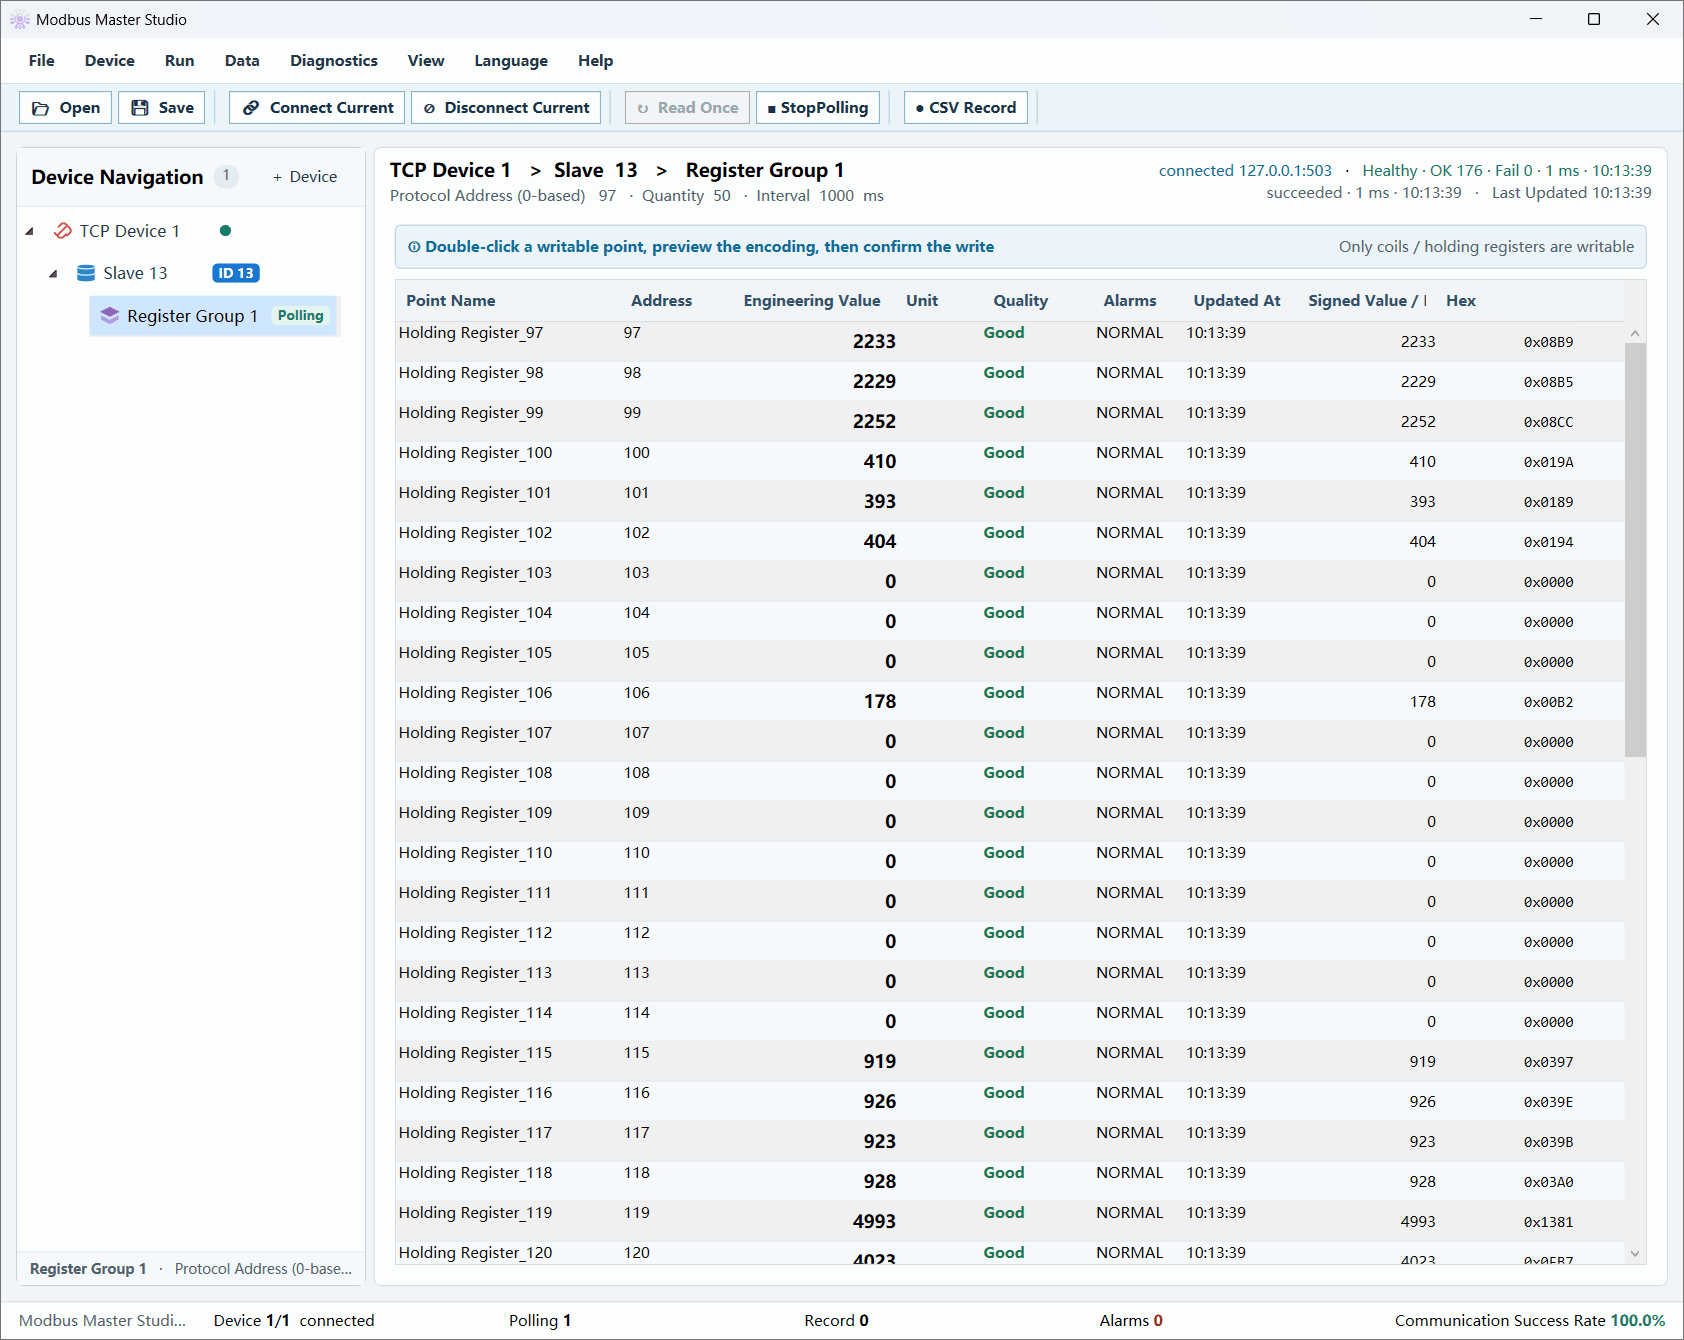Click the Polling status badge
Screen dimensions: 1684x1340
[x=301, y=316]
